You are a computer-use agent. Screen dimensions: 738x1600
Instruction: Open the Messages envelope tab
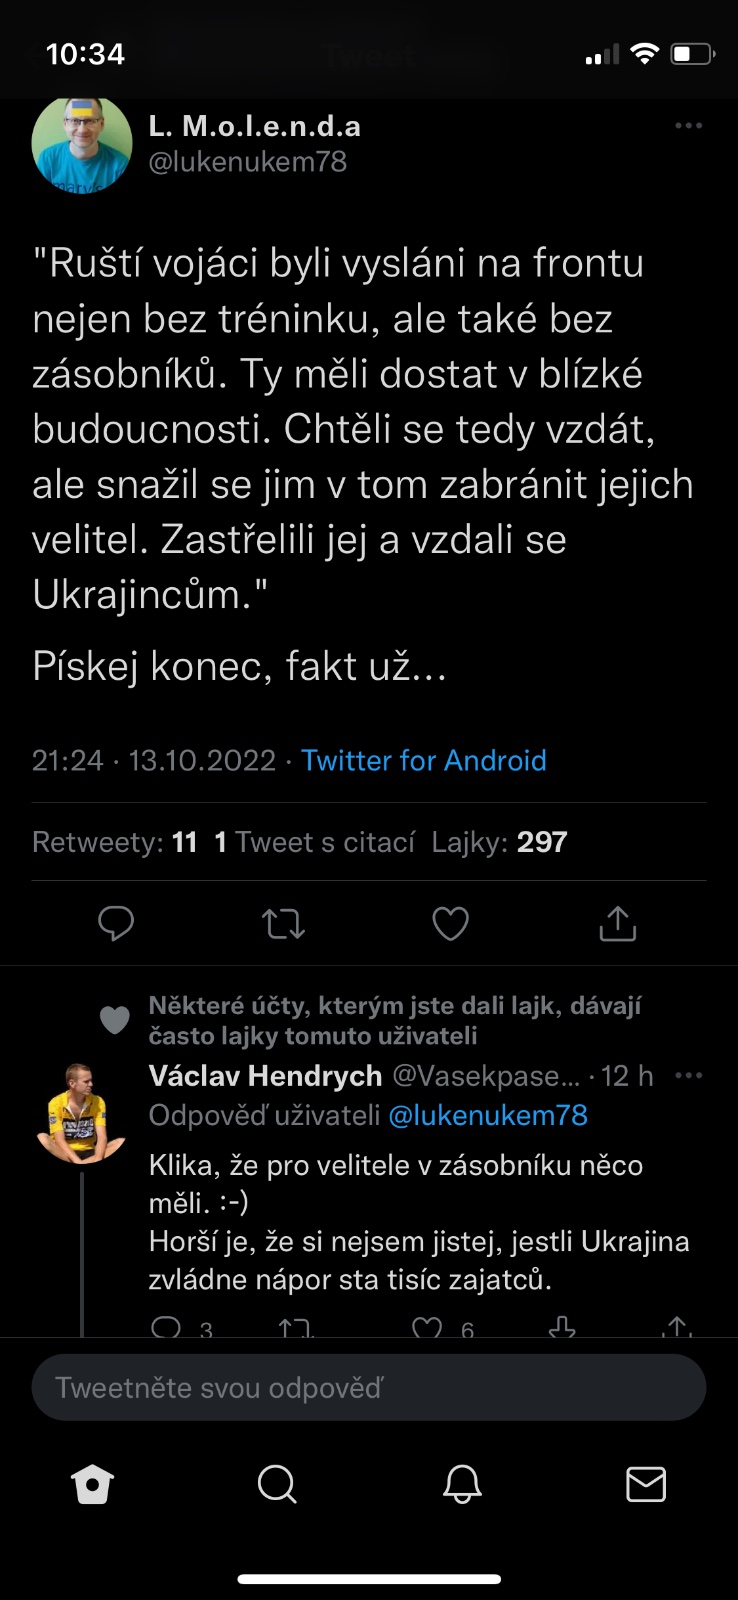point(646,1485)
